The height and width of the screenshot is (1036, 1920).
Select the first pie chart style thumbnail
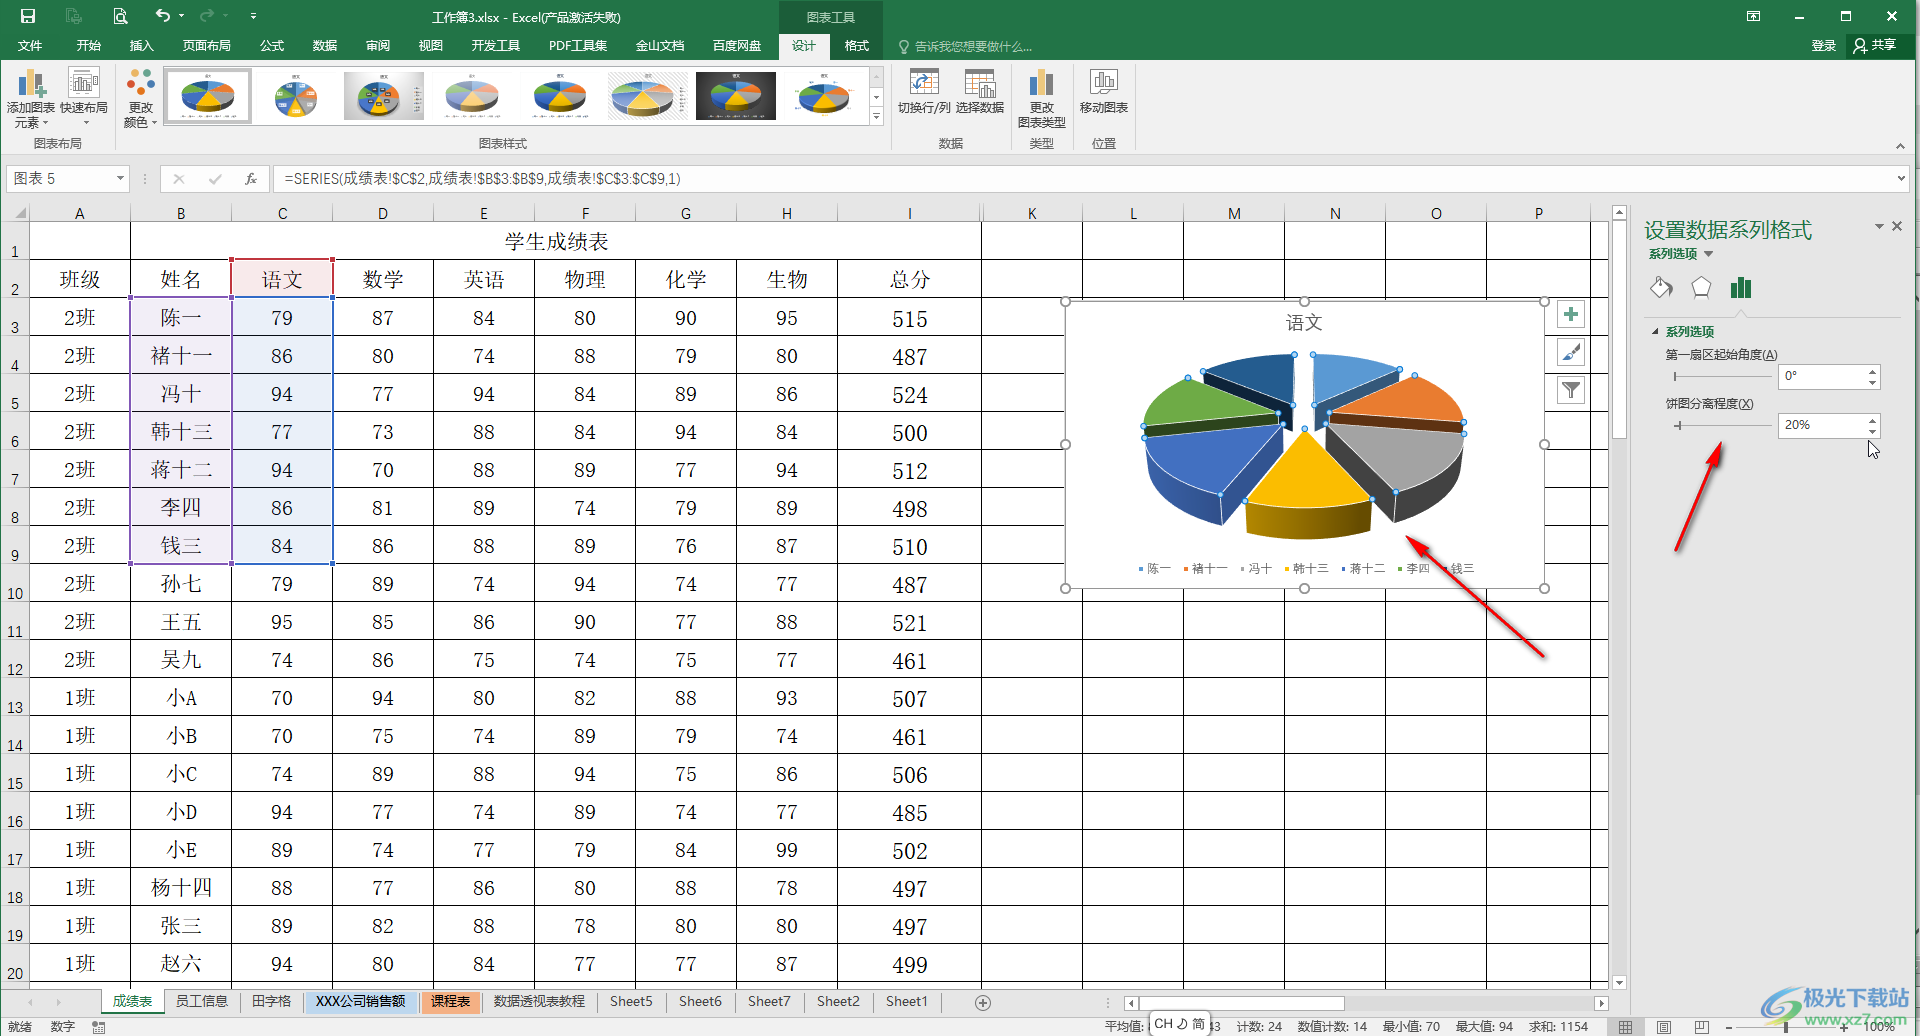click(x=208, y=97)
